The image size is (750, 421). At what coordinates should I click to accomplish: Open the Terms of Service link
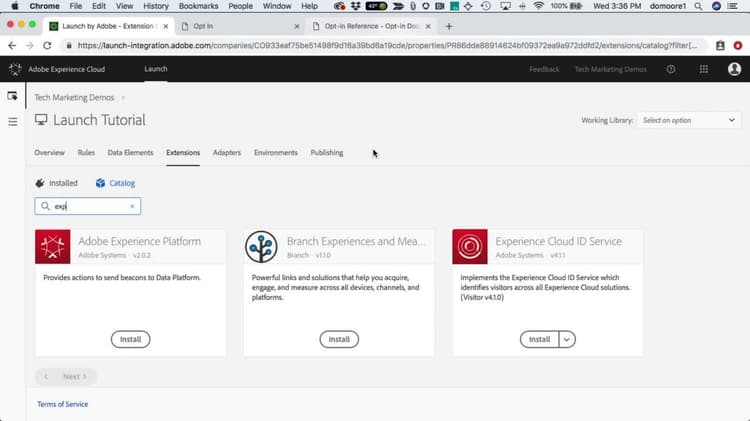(x=63, y=404)
